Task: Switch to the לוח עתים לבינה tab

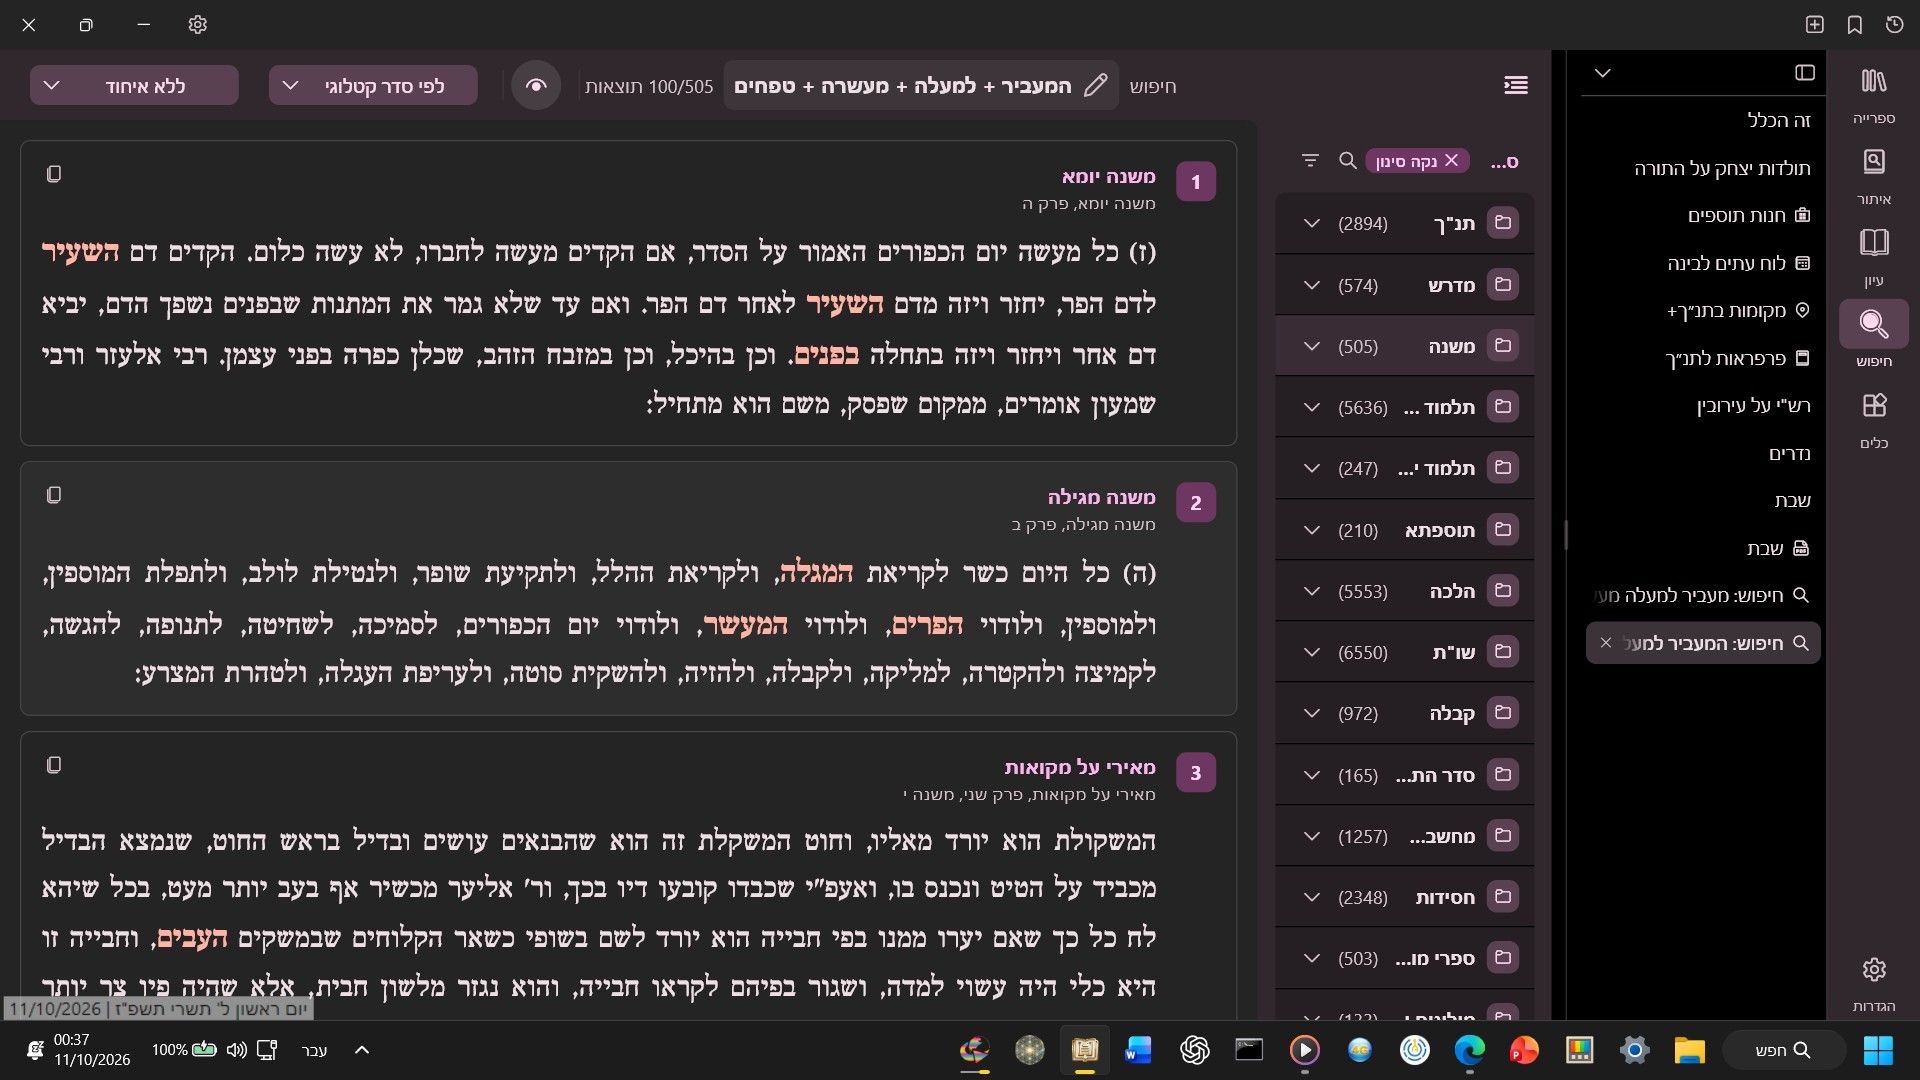Action: [1738, 263]
